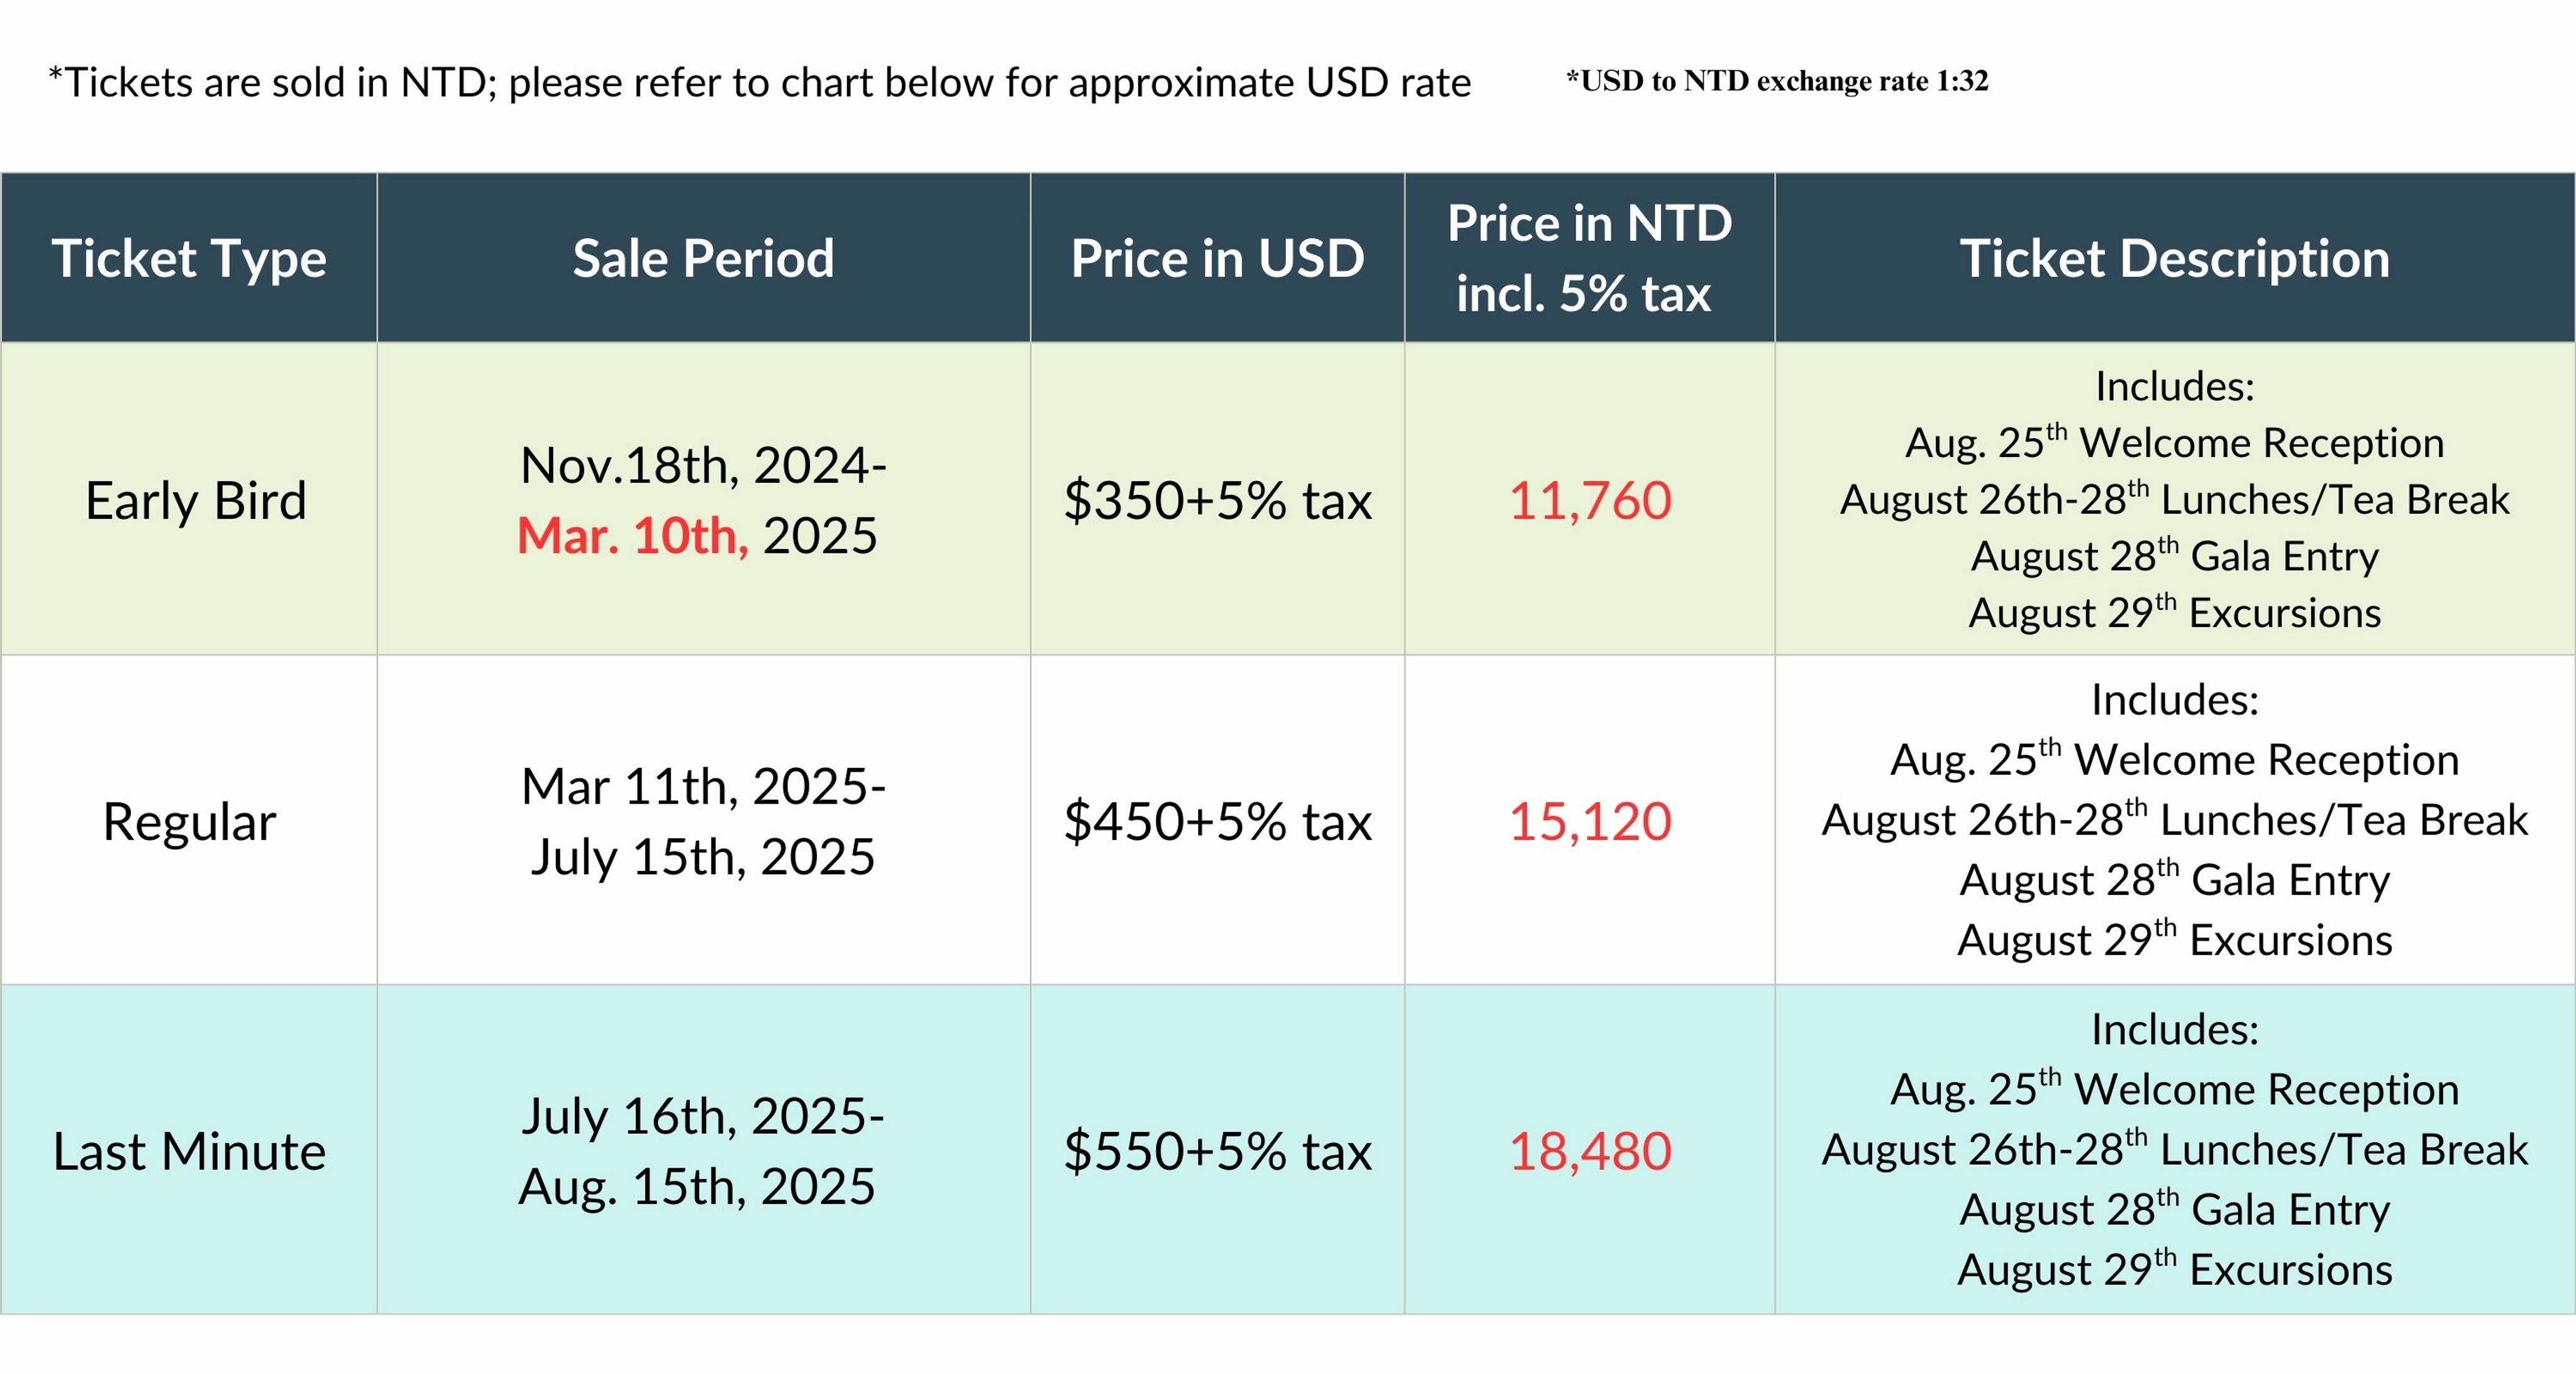Click the $550+5% tax price

pos(1217,1151)
